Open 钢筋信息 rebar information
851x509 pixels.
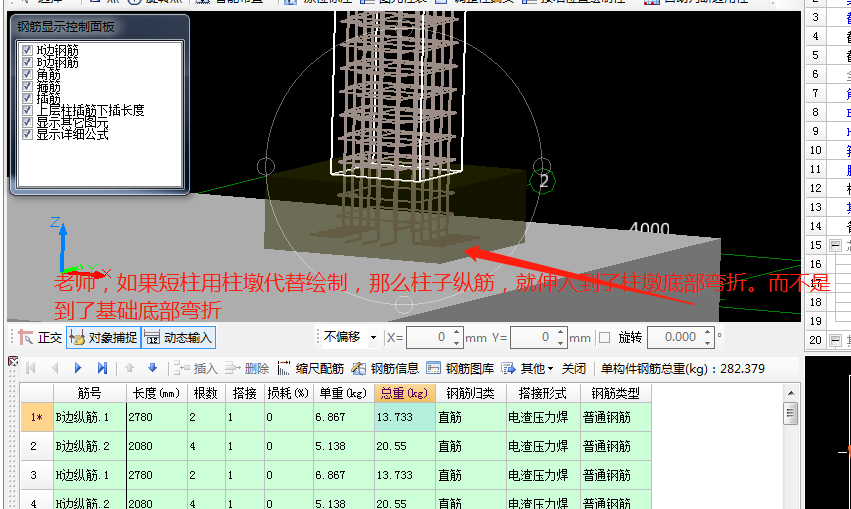pos(385,369)
